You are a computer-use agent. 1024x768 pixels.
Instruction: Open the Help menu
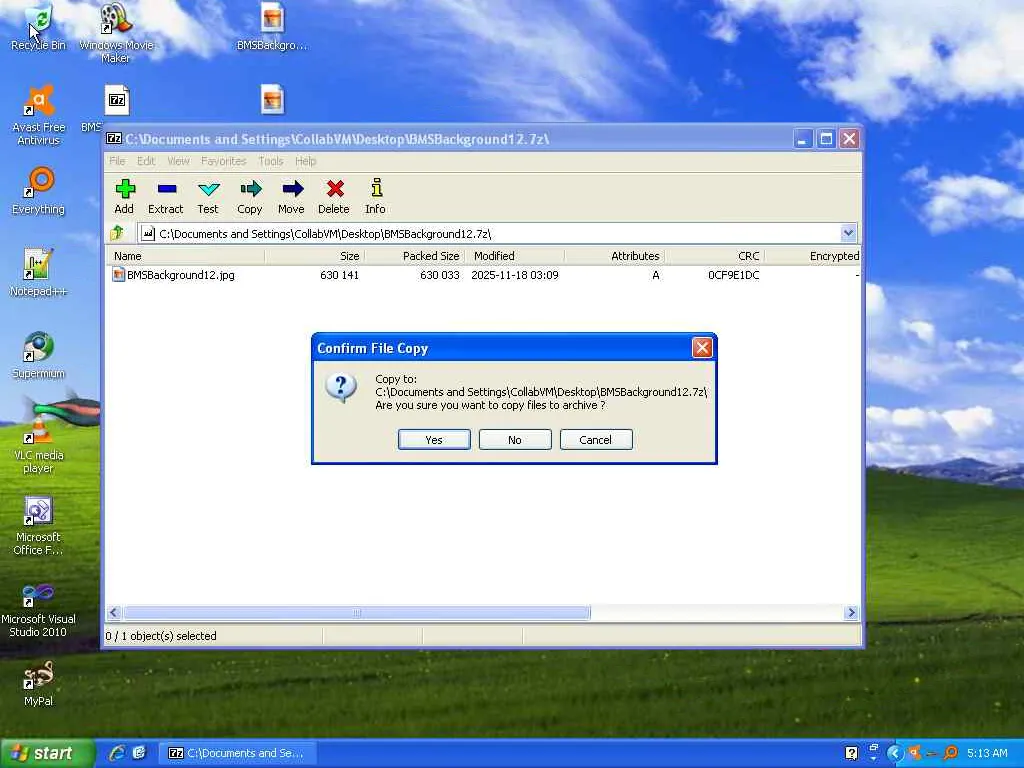(305, 161)
